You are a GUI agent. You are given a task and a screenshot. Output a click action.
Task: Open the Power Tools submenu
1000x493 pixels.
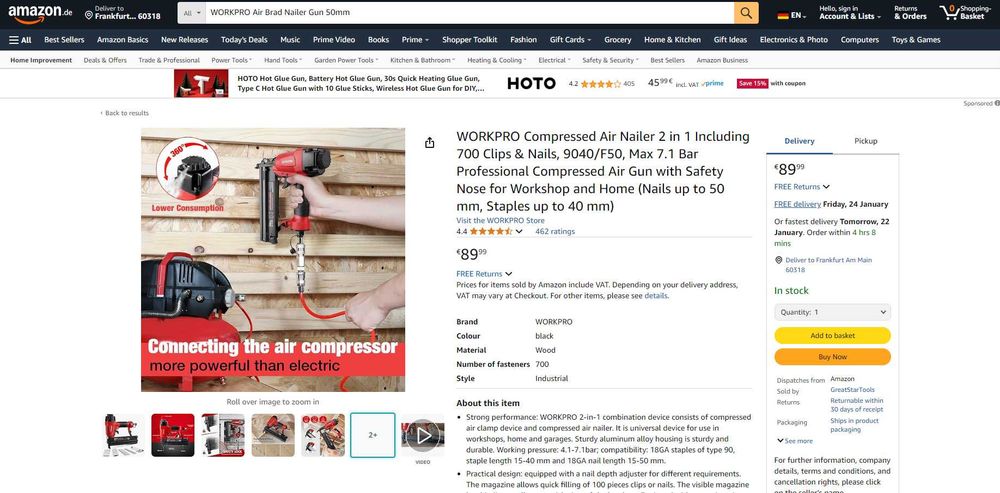[232, 60]
